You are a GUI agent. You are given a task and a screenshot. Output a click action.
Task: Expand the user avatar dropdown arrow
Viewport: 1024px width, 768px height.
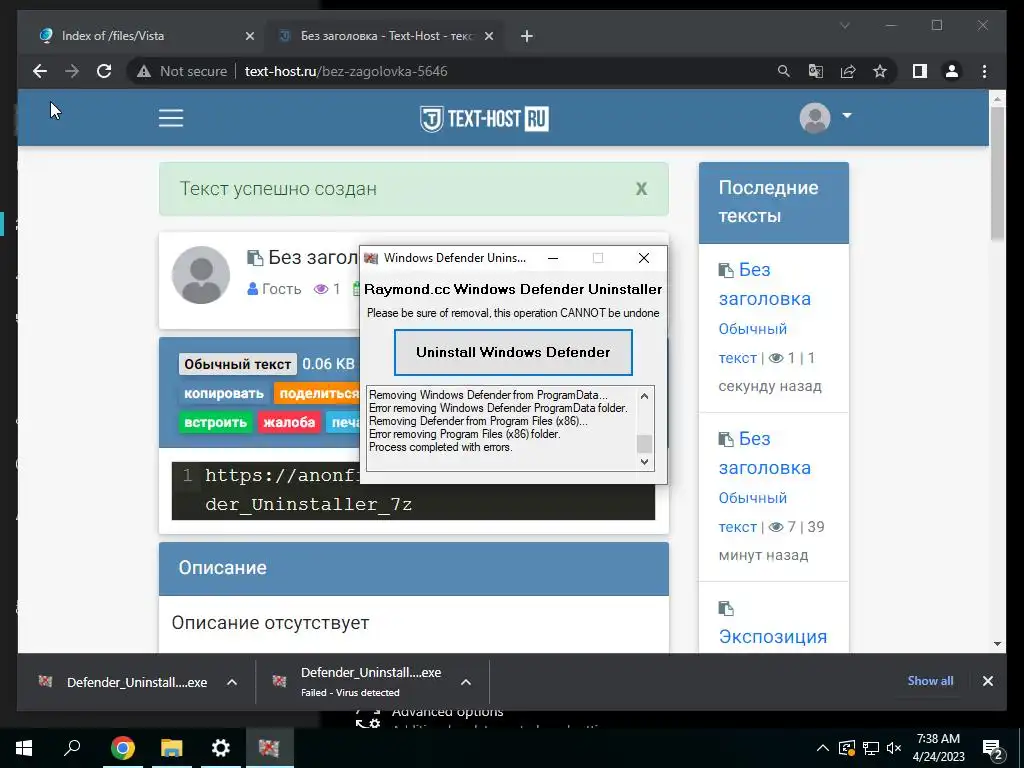click(x=847, y=116)
